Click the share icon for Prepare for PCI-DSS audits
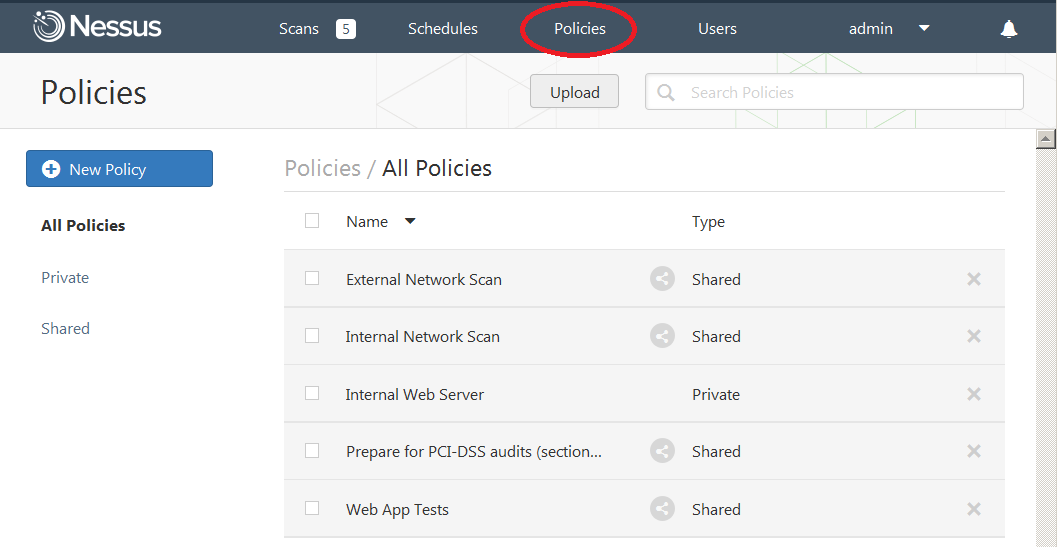Screen dimensions: 1057x547 coord(662,451)
